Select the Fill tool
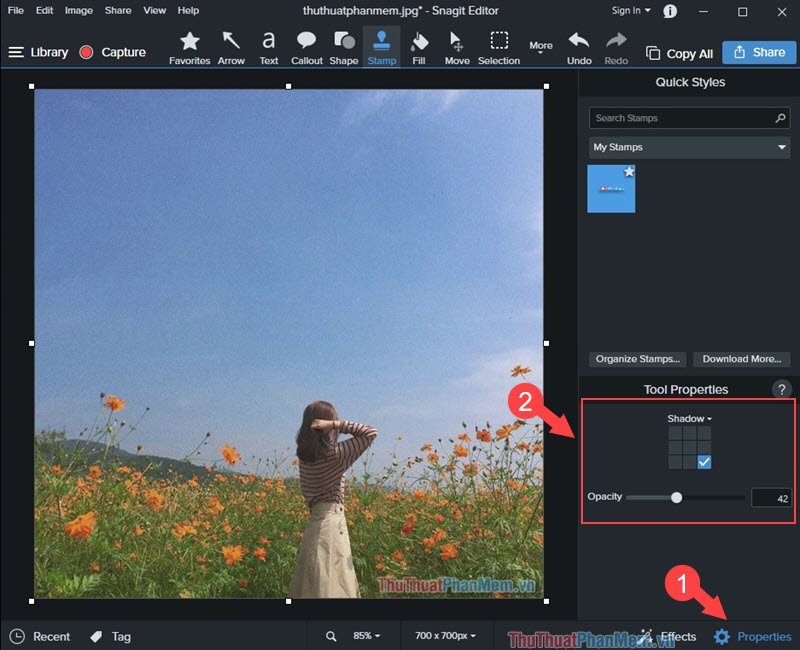This screenshot has width=800, height=650. [x=419, y=46]
